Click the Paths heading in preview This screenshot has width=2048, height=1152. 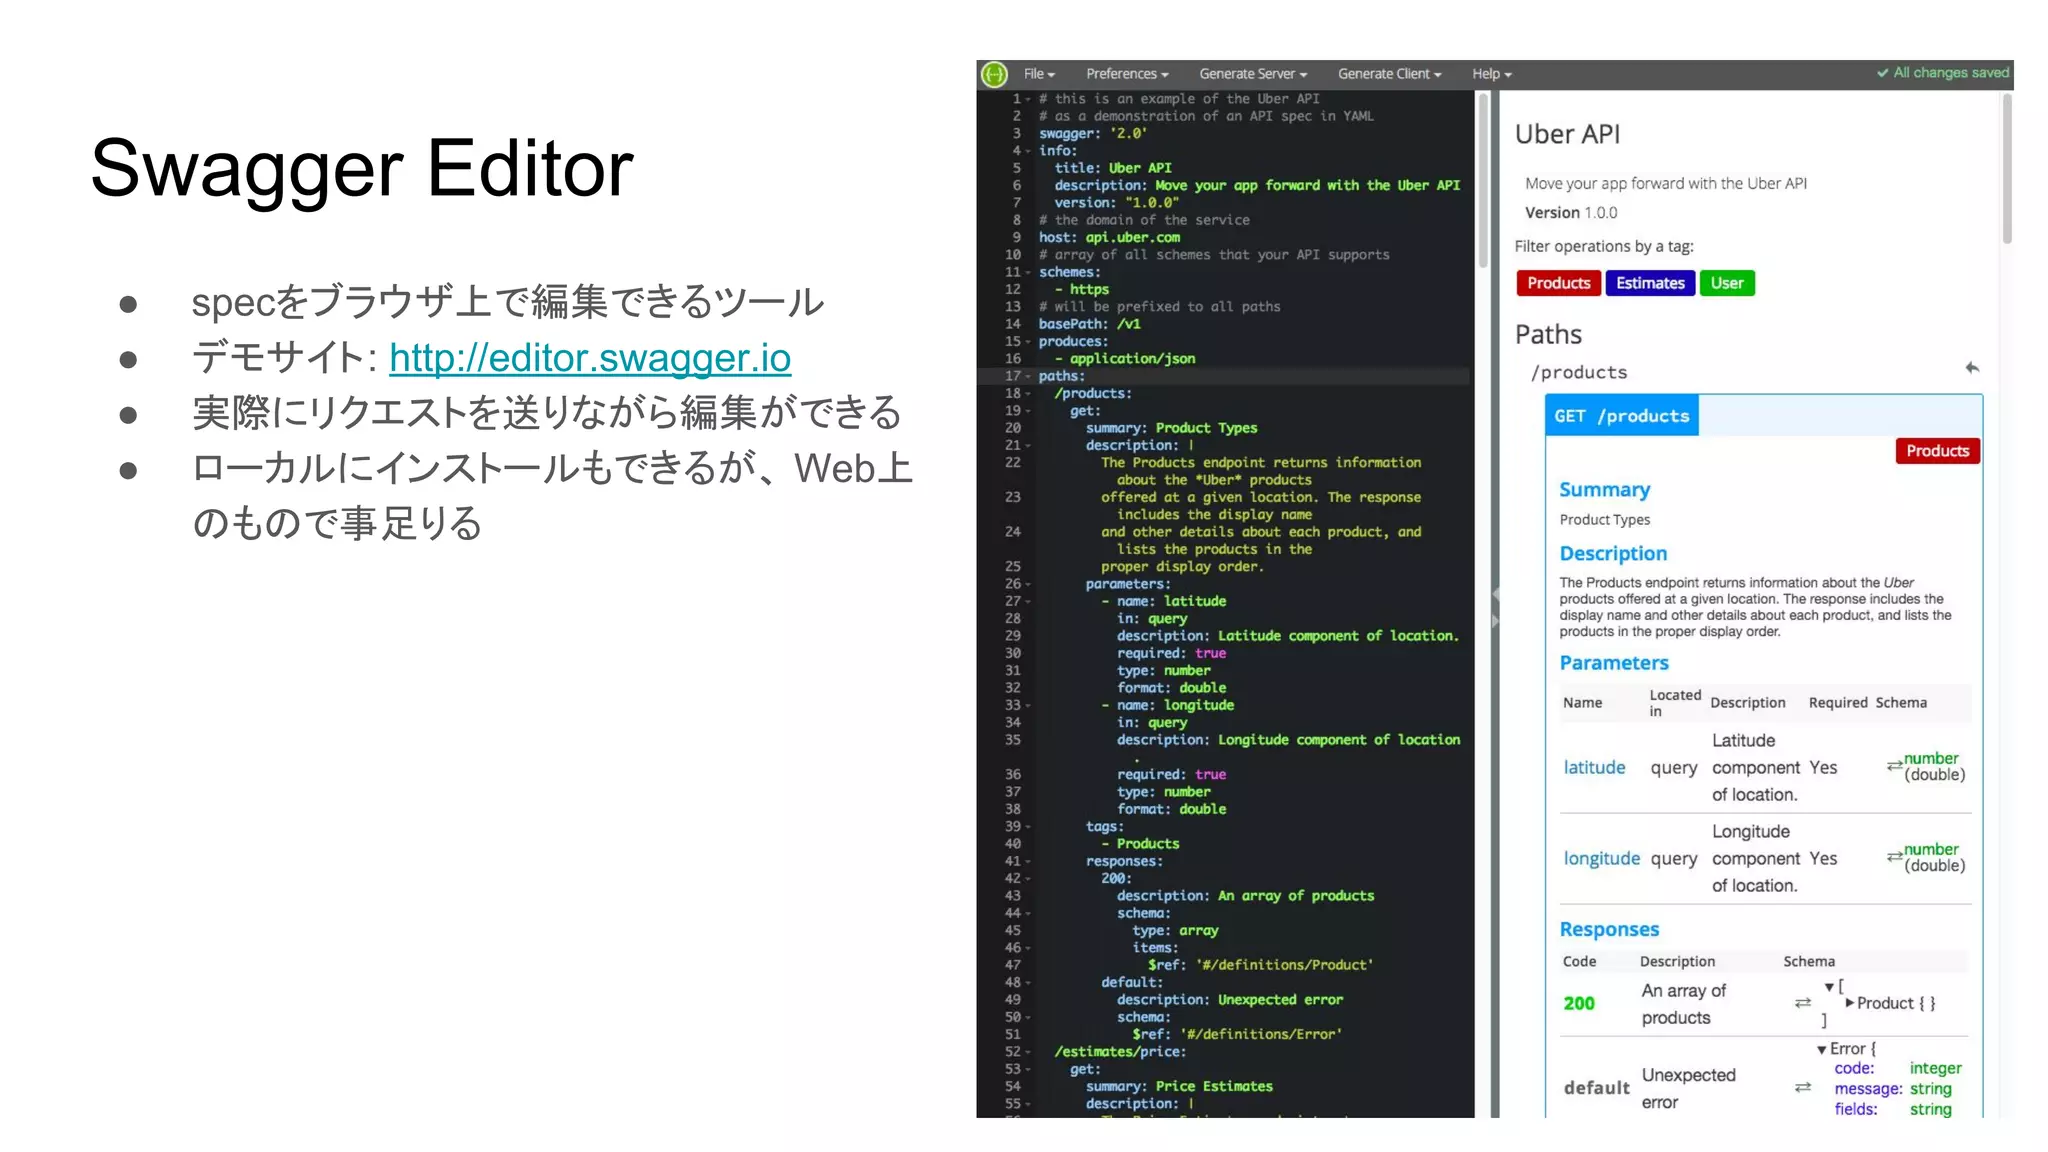[1548, 334]
